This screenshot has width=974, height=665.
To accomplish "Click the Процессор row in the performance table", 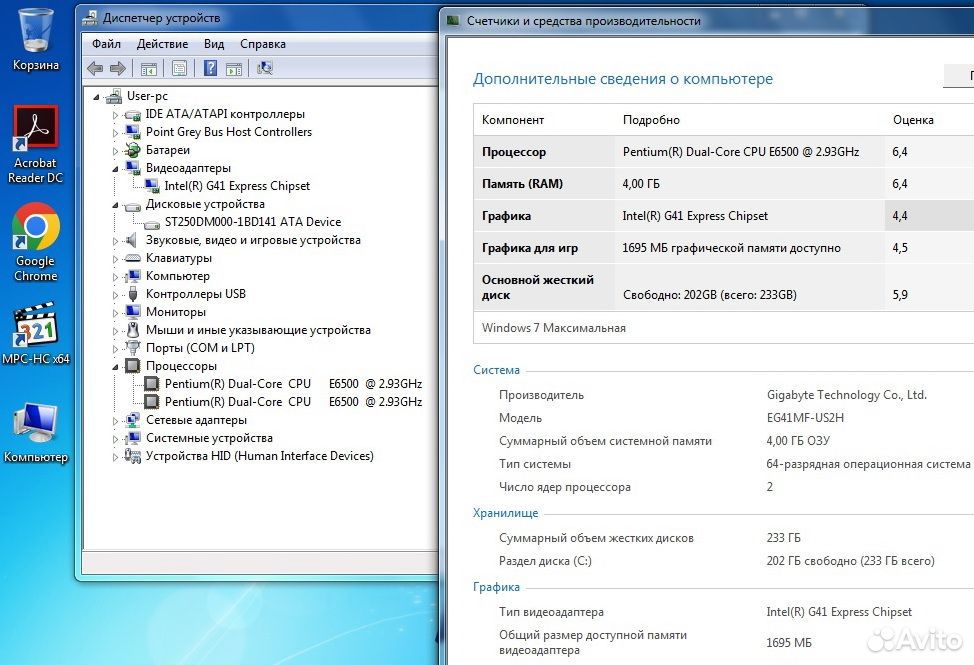I will (x=723, y=152).
